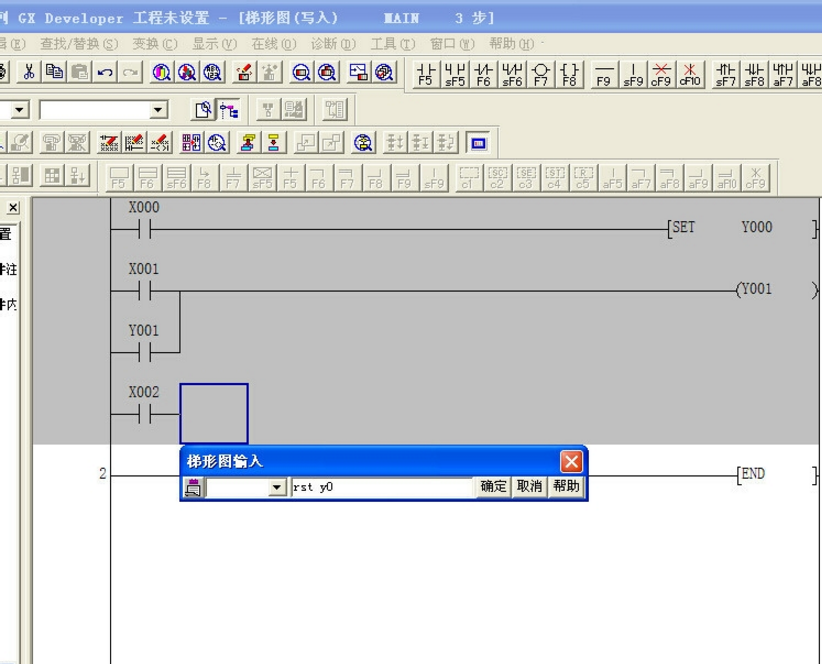
Task: Expand the dropdown in ladder input dialog
Action: click(x=278, y=487)
